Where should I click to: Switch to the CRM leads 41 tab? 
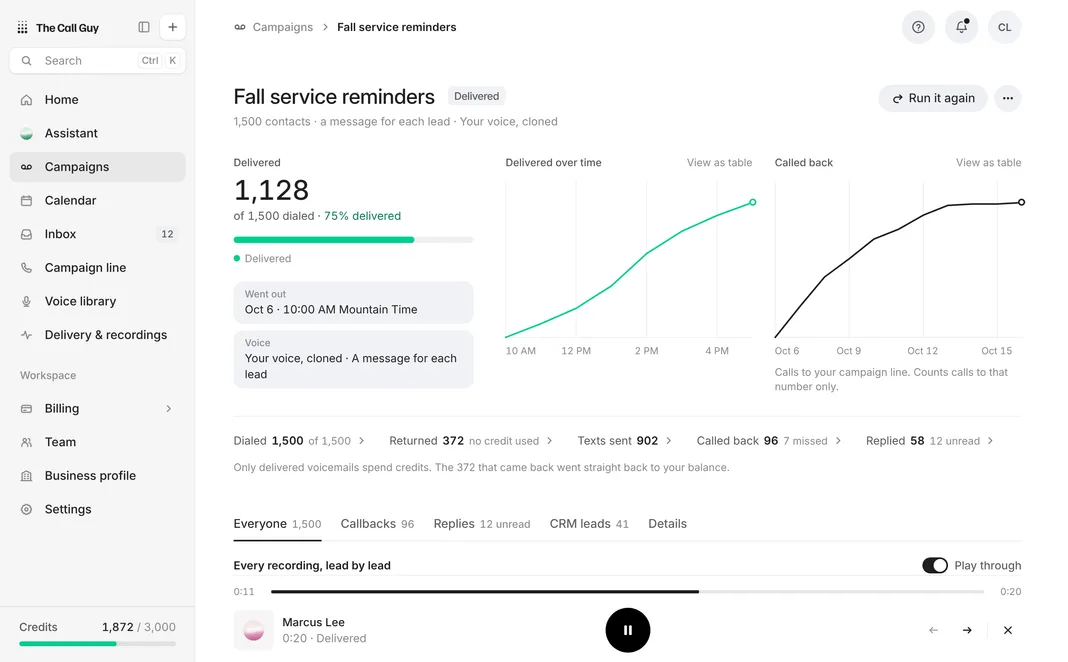tap(589, 524)
